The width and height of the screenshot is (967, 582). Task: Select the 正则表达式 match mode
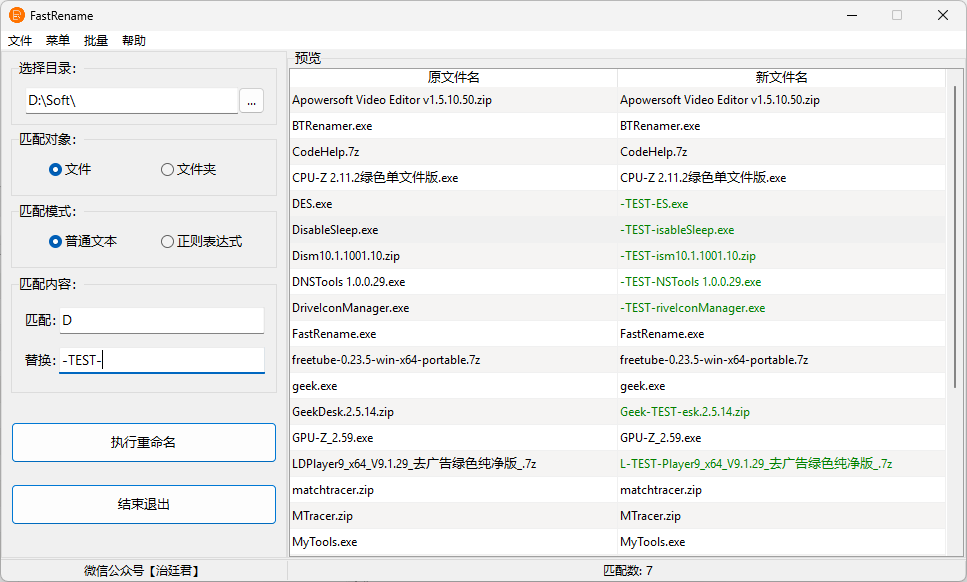coord(202,242)
